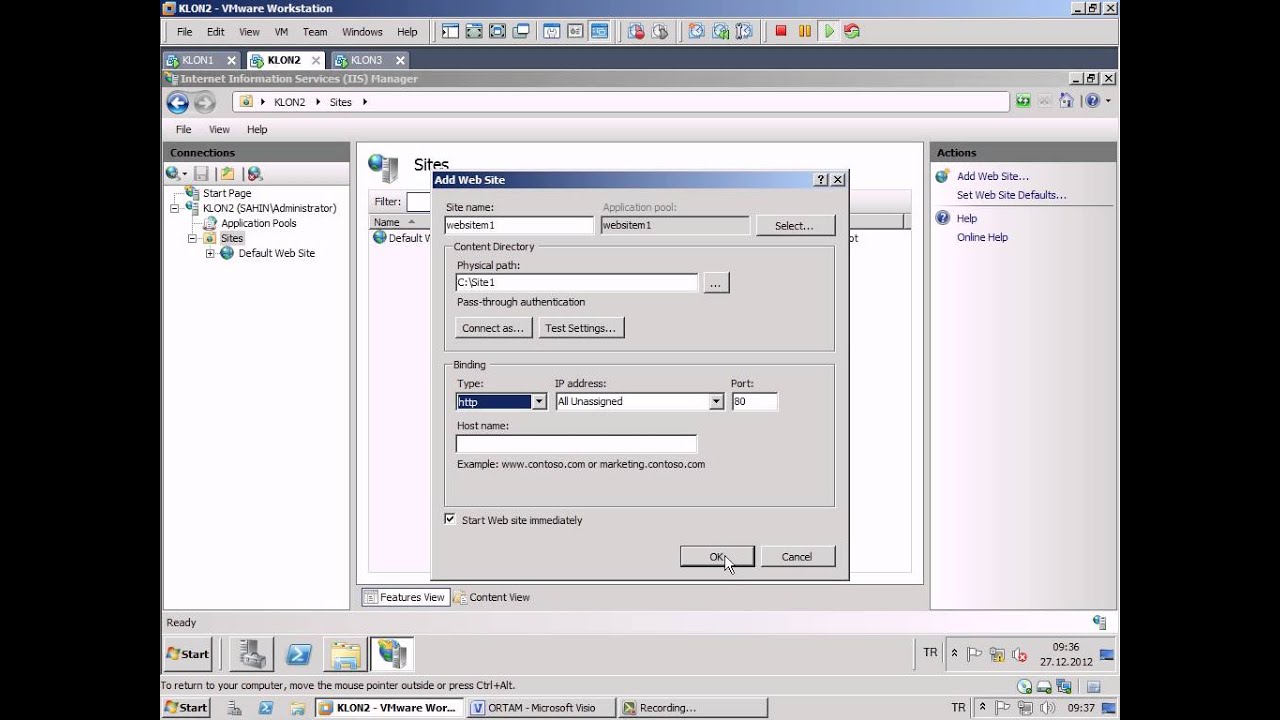
Task: Click VMware orange suspend icon
Action: click(805, 32)
